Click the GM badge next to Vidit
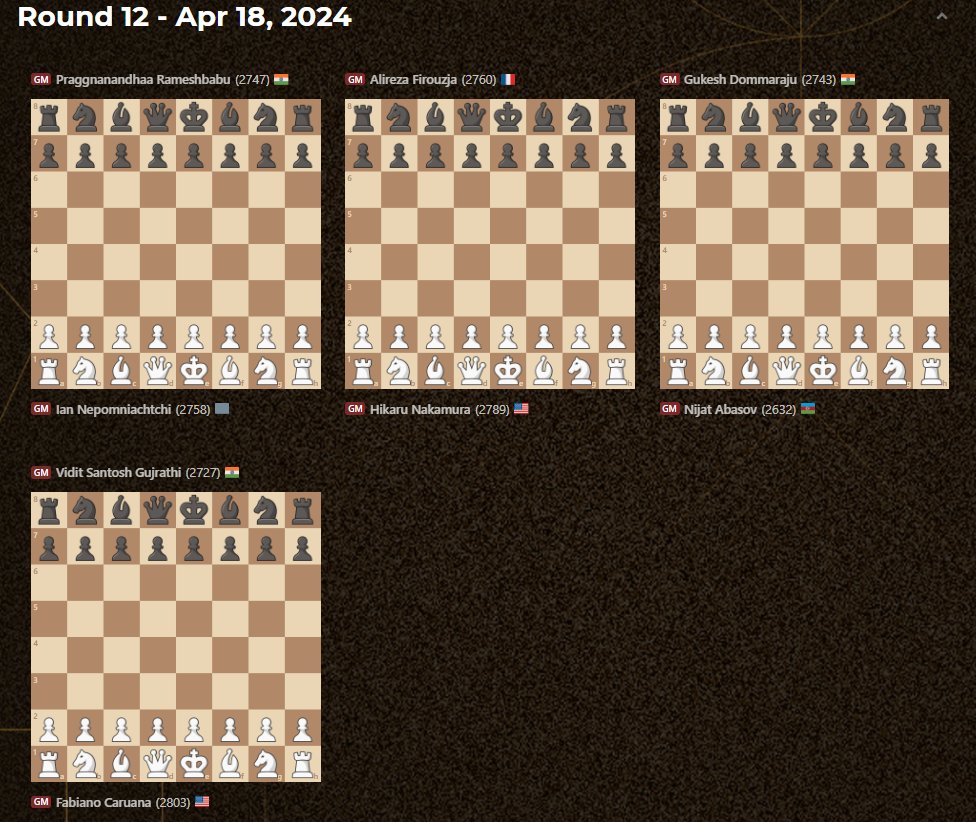The width and height of the screenshot is (976, 822). tap(41, 472)
